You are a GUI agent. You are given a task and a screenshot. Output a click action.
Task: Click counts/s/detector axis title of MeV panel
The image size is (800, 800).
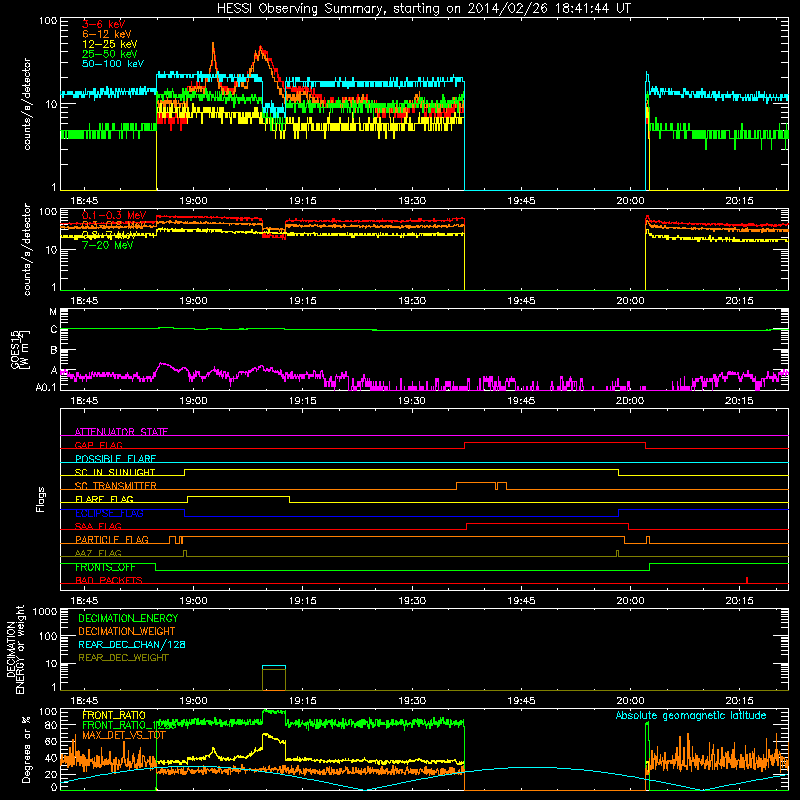pyautogui.click(x=27, y=249)
